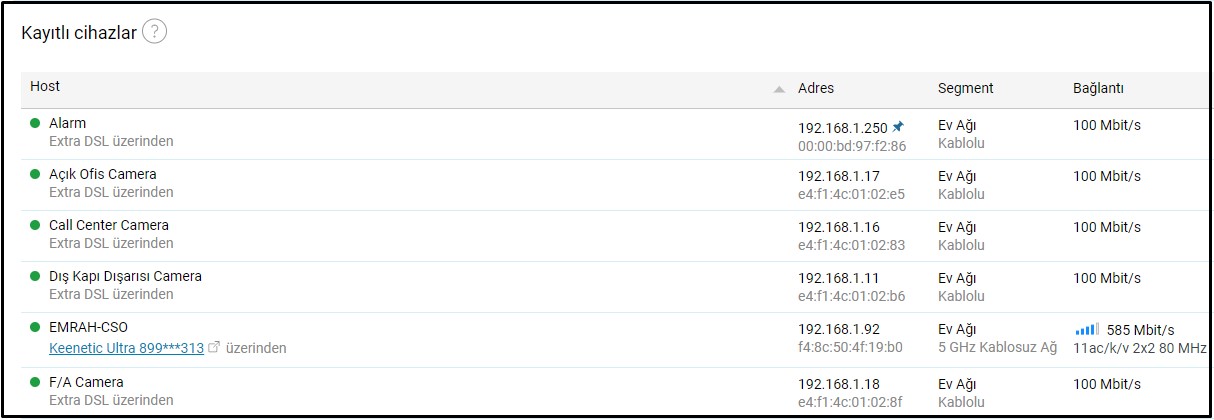Sort by the Adres column header
Image resolution: width=1214 pixels, height=420 pixels.
(816, 88)
